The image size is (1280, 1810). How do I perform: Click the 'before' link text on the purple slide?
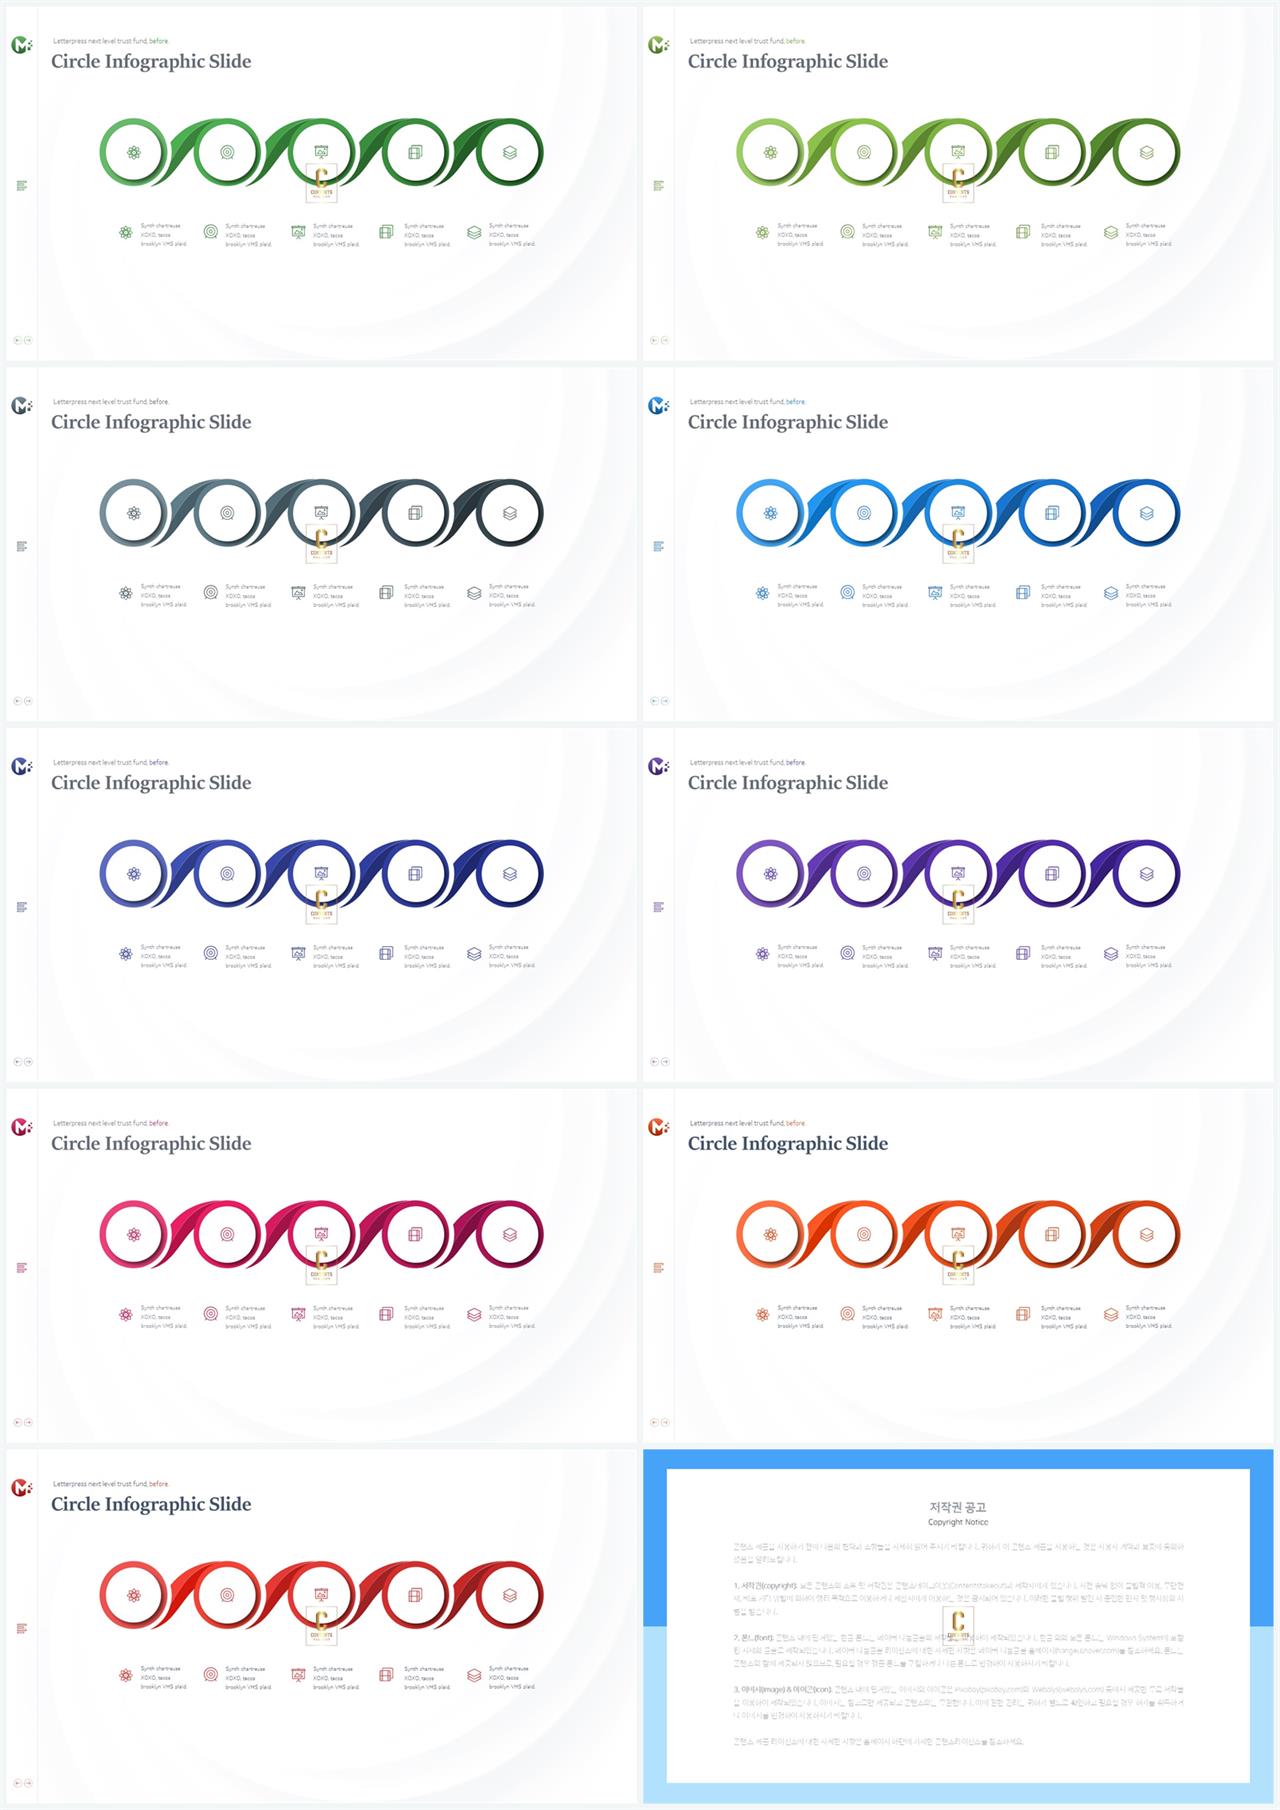point(795,762)
